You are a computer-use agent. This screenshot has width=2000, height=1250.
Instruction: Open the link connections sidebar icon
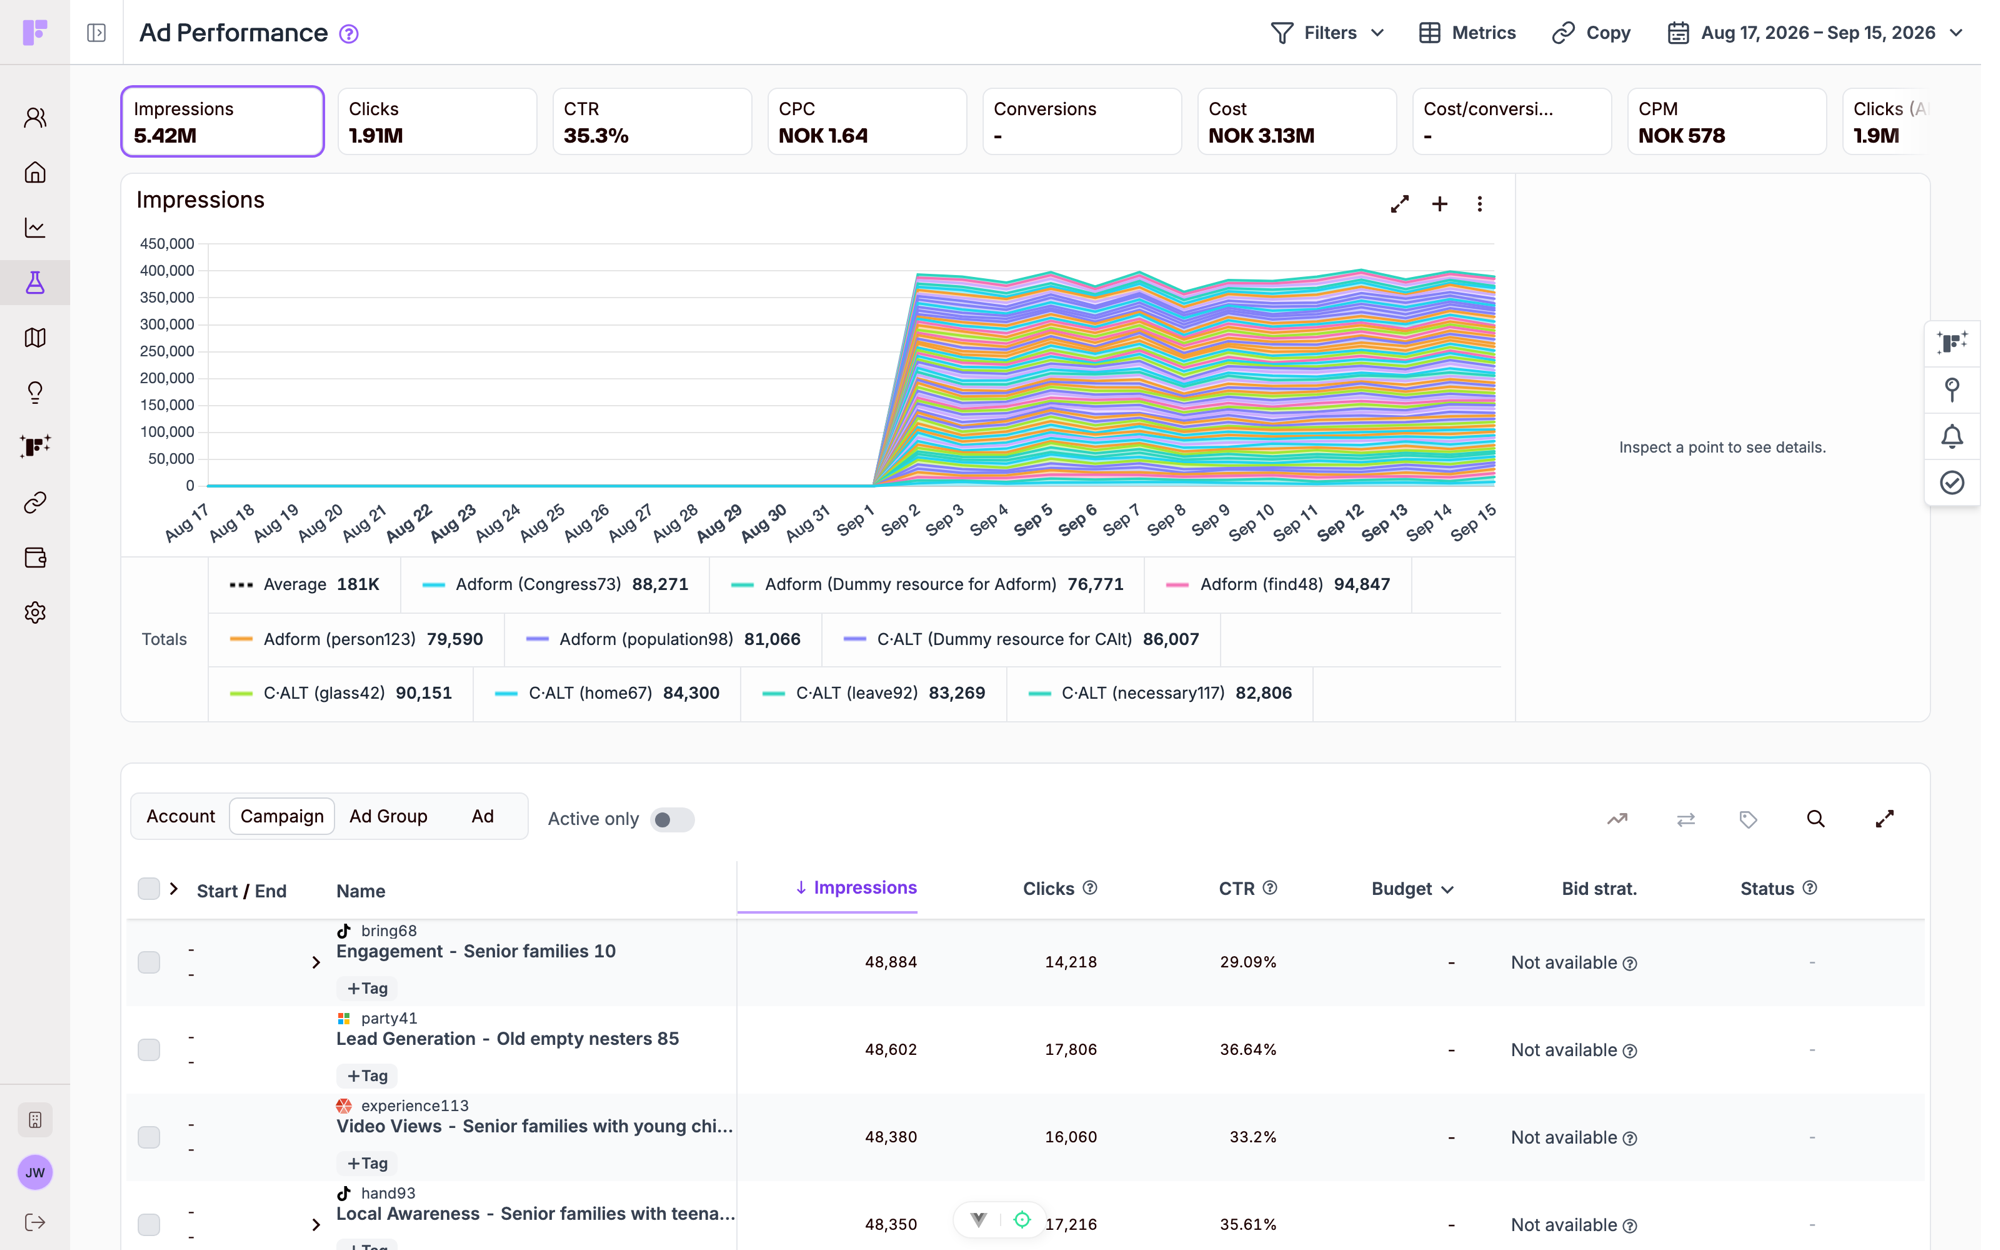pos(35,502)
